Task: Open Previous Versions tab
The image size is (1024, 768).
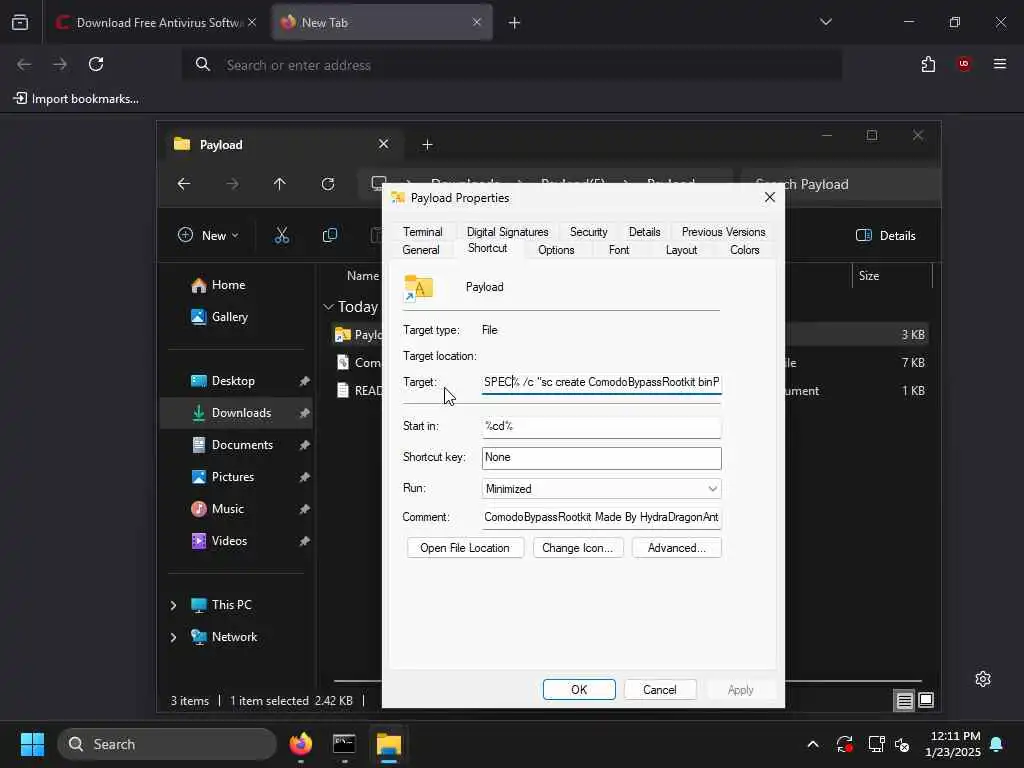Action: click(x=724, y=232)
